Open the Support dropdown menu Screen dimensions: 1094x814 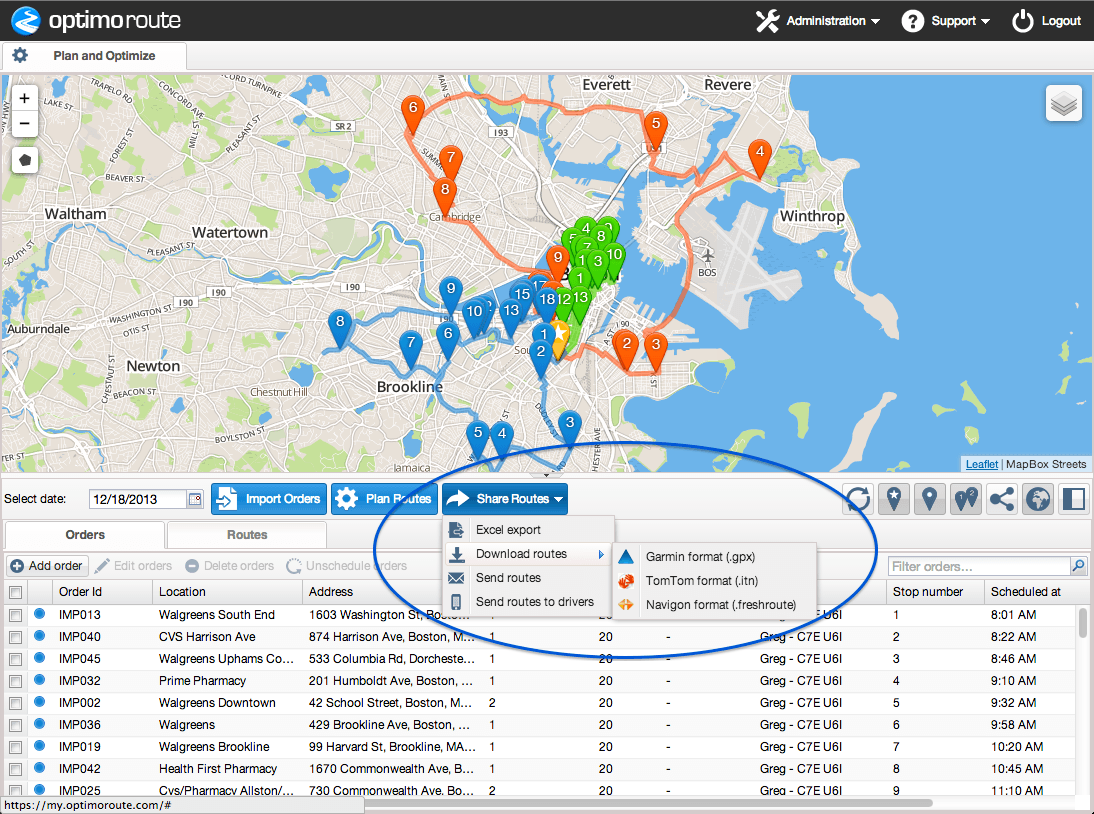pyautogui.click(x=945, y=21)
